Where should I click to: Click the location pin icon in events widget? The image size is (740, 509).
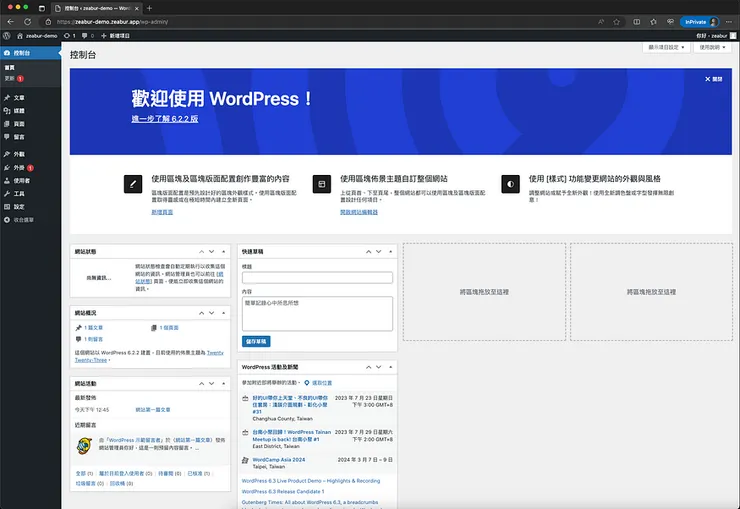click(x=307, y=383)
